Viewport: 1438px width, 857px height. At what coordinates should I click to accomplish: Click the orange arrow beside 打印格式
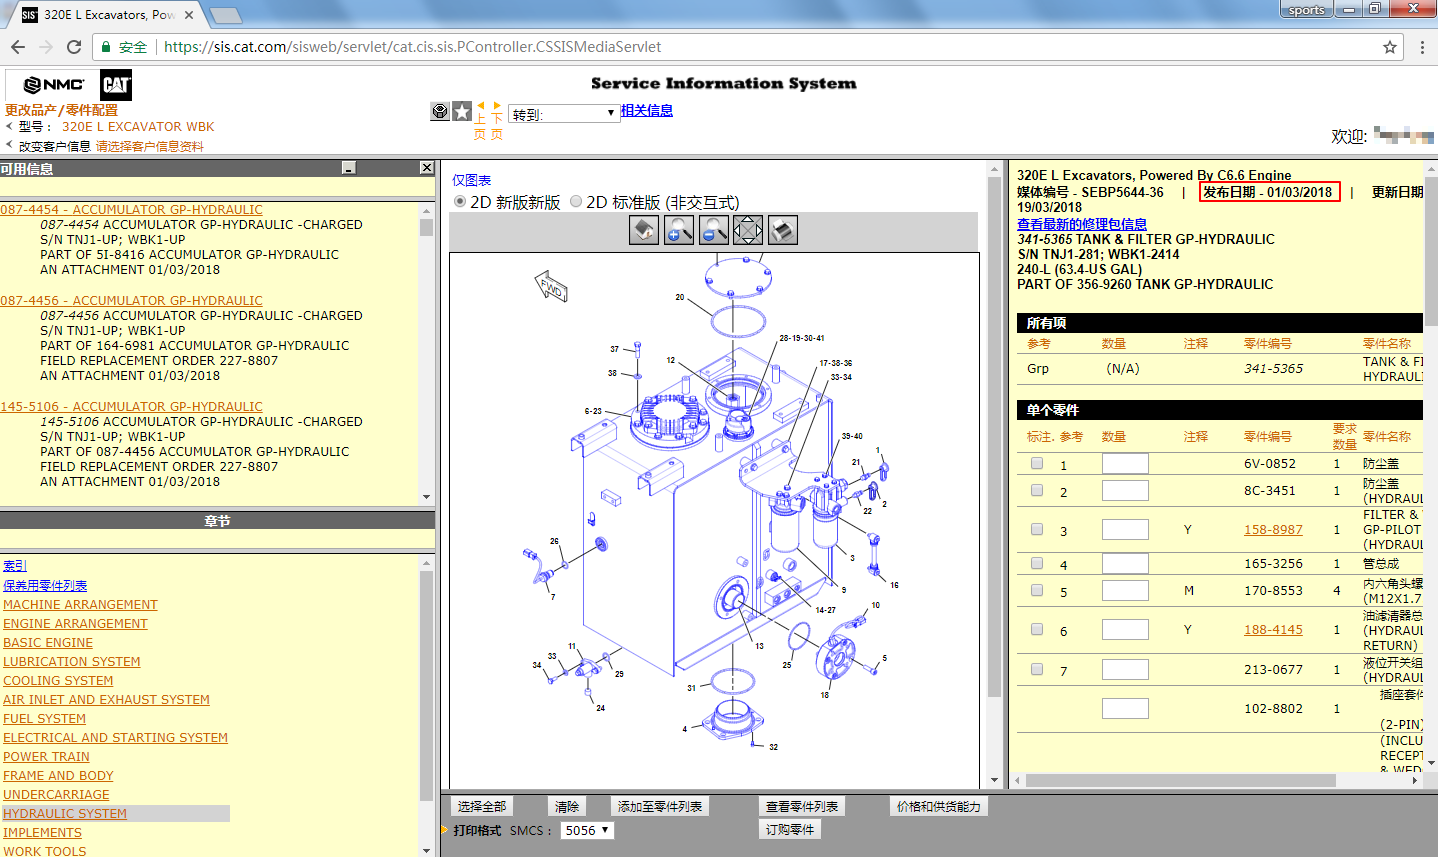446,831
